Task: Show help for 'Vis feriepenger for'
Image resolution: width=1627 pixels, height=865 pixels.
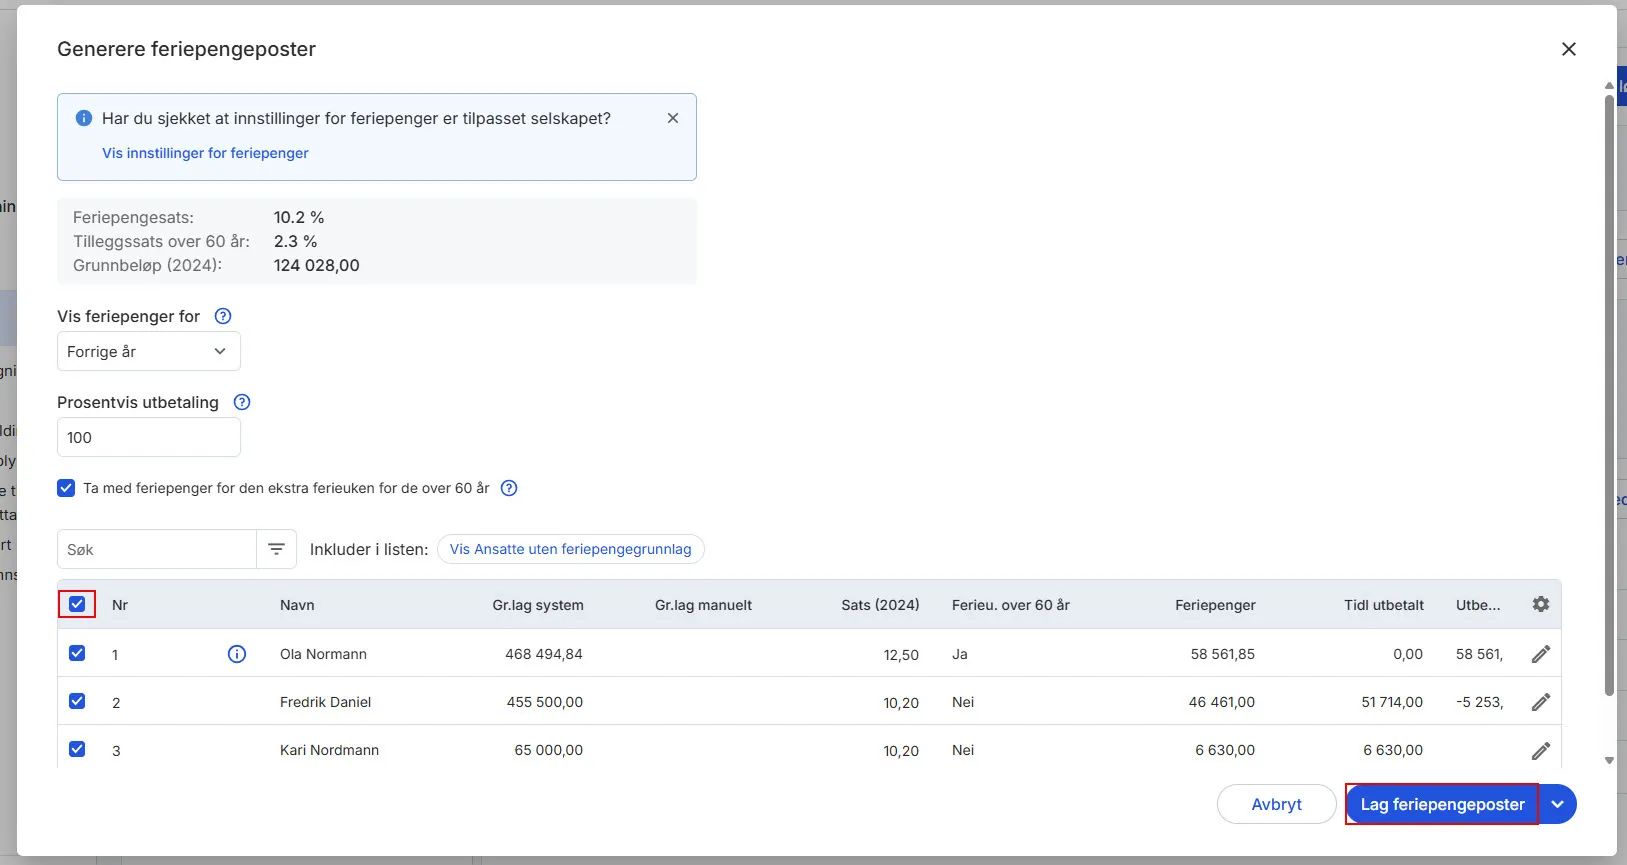Action: click(x=223, y=316)
